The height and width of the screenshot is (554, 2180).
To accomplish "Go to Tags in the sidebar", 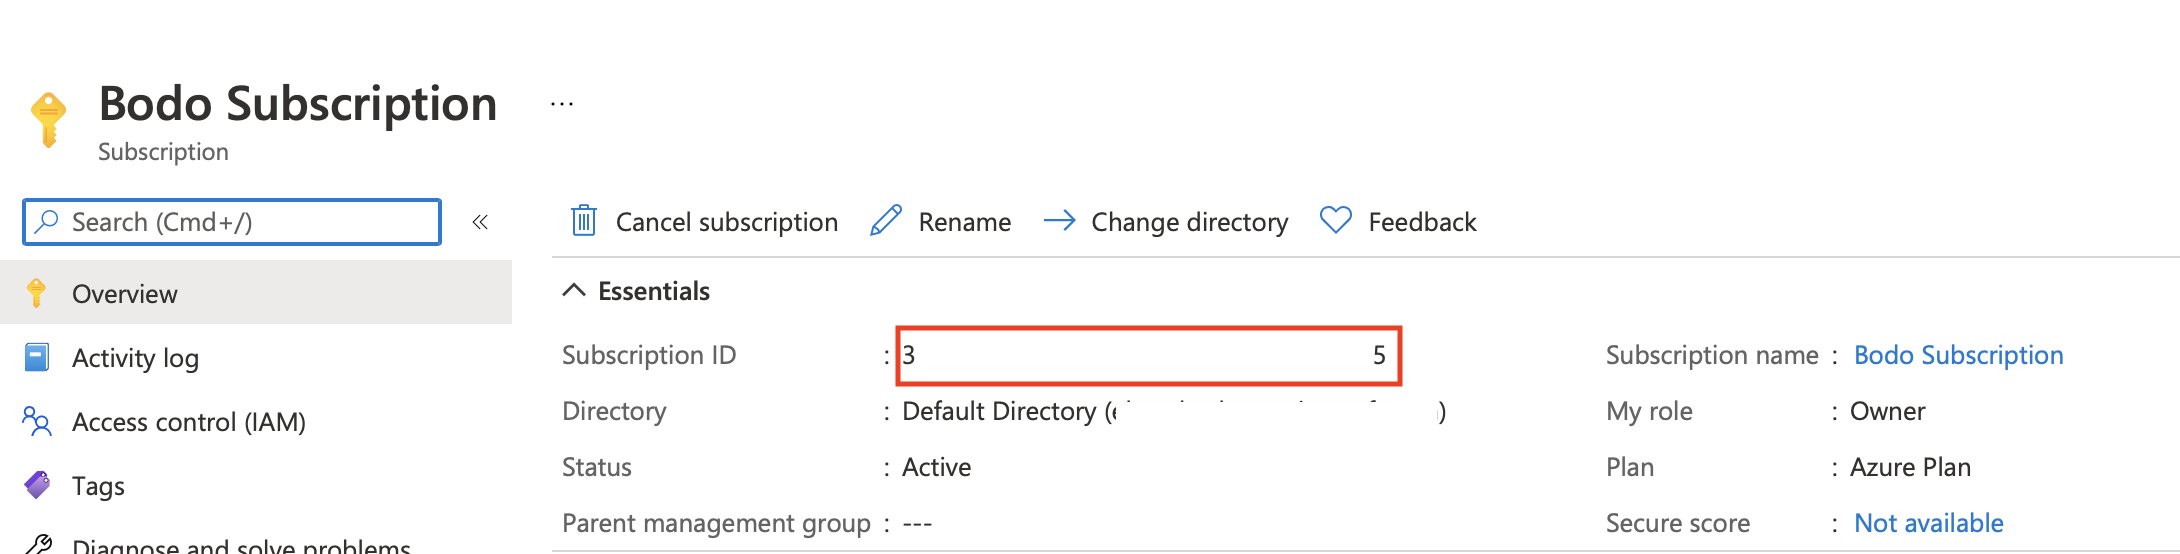I will pyautogui.click(x=98, y=486).
